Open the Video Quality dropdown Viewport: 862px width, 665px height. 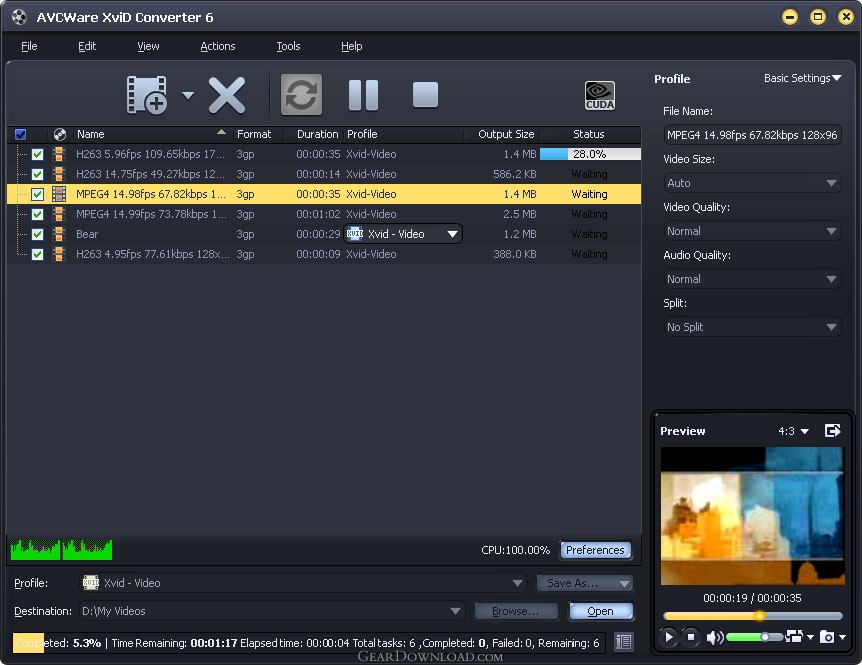pos(752,231)
